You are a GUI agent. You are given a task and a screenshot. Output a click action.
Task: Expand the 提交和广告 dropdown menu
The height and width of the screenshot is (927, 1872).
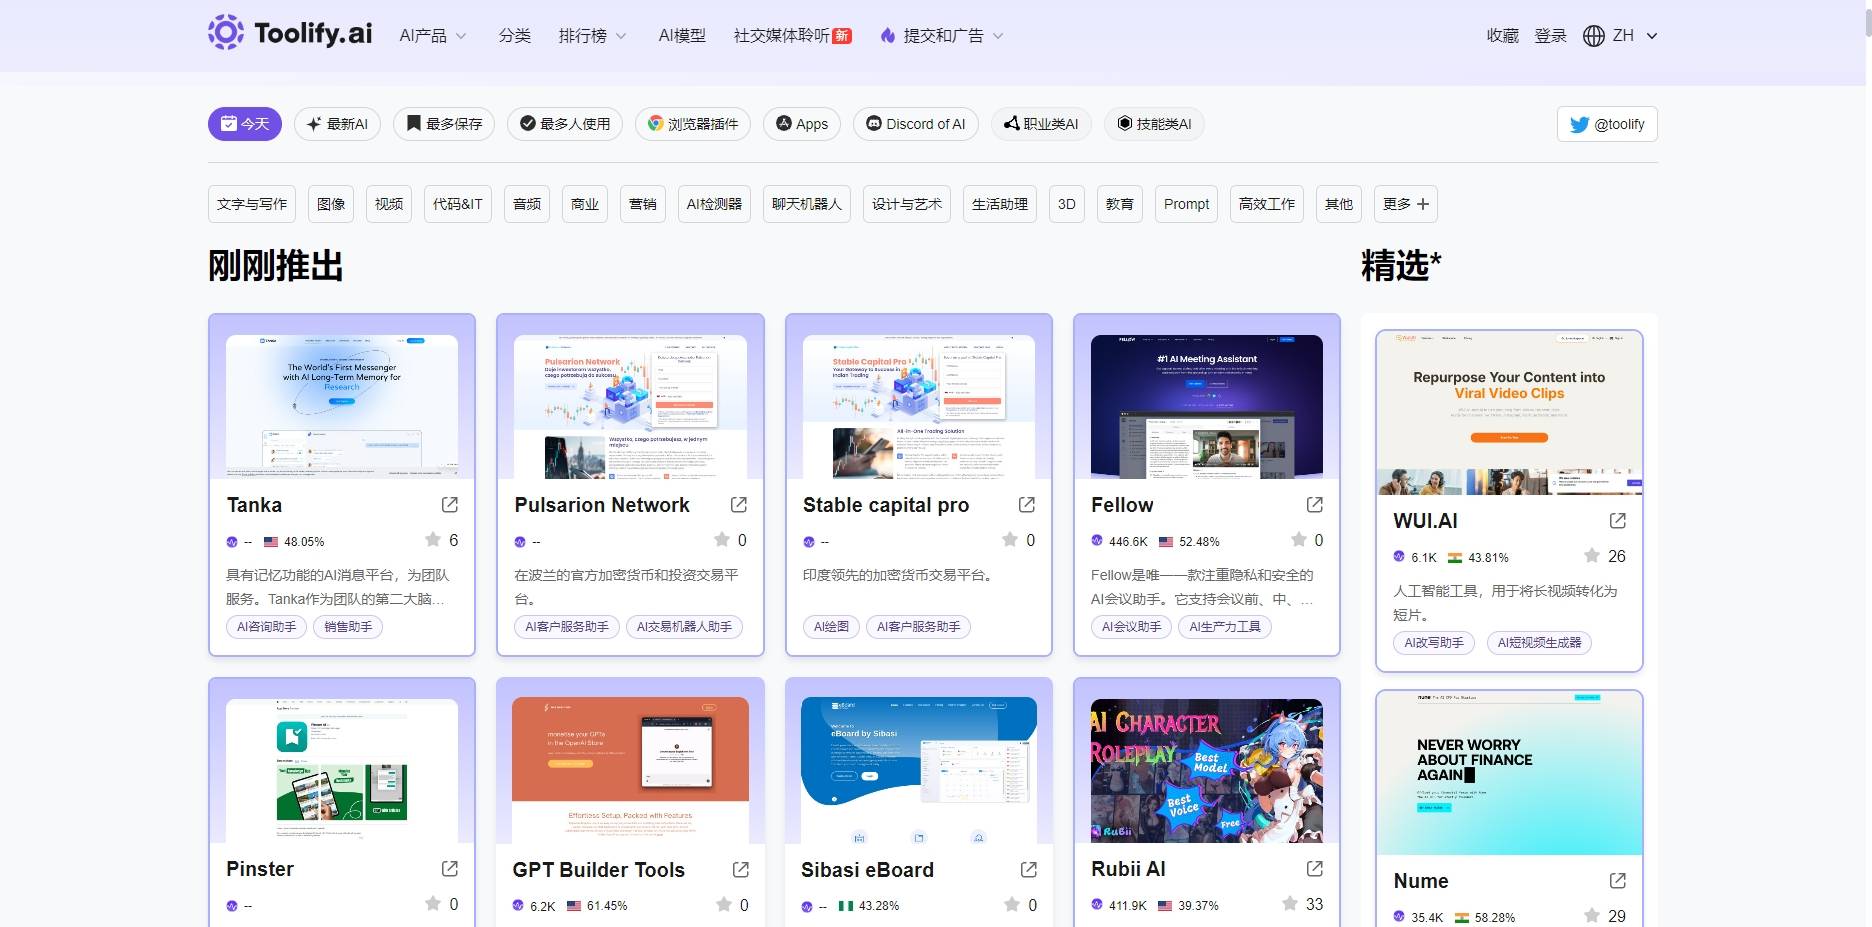[942, 36]
